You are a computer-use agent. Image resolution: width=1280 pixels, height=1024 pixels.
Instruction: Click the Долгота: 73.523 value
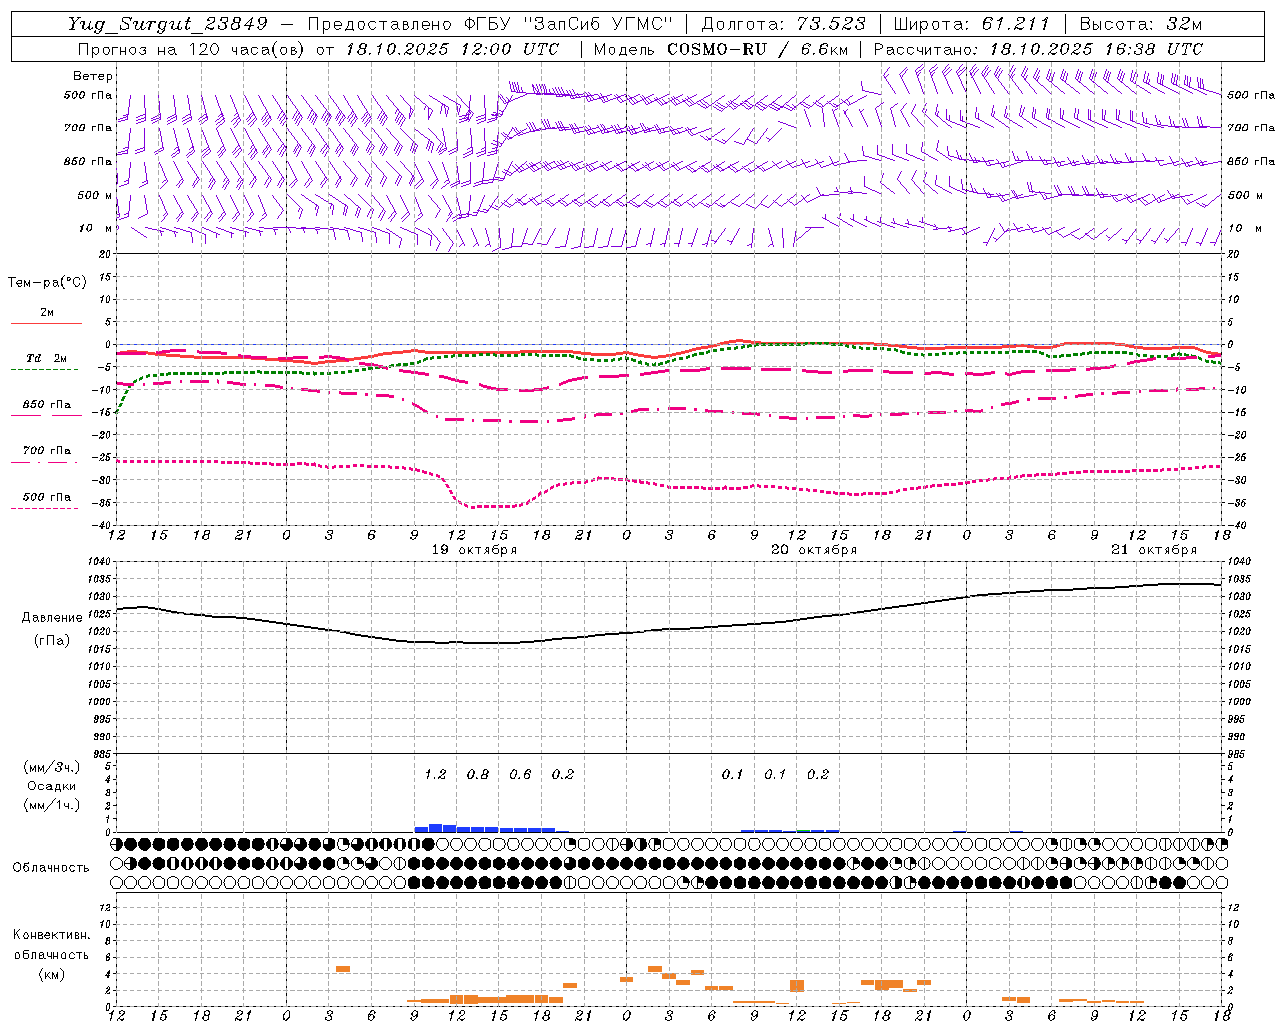783,24
